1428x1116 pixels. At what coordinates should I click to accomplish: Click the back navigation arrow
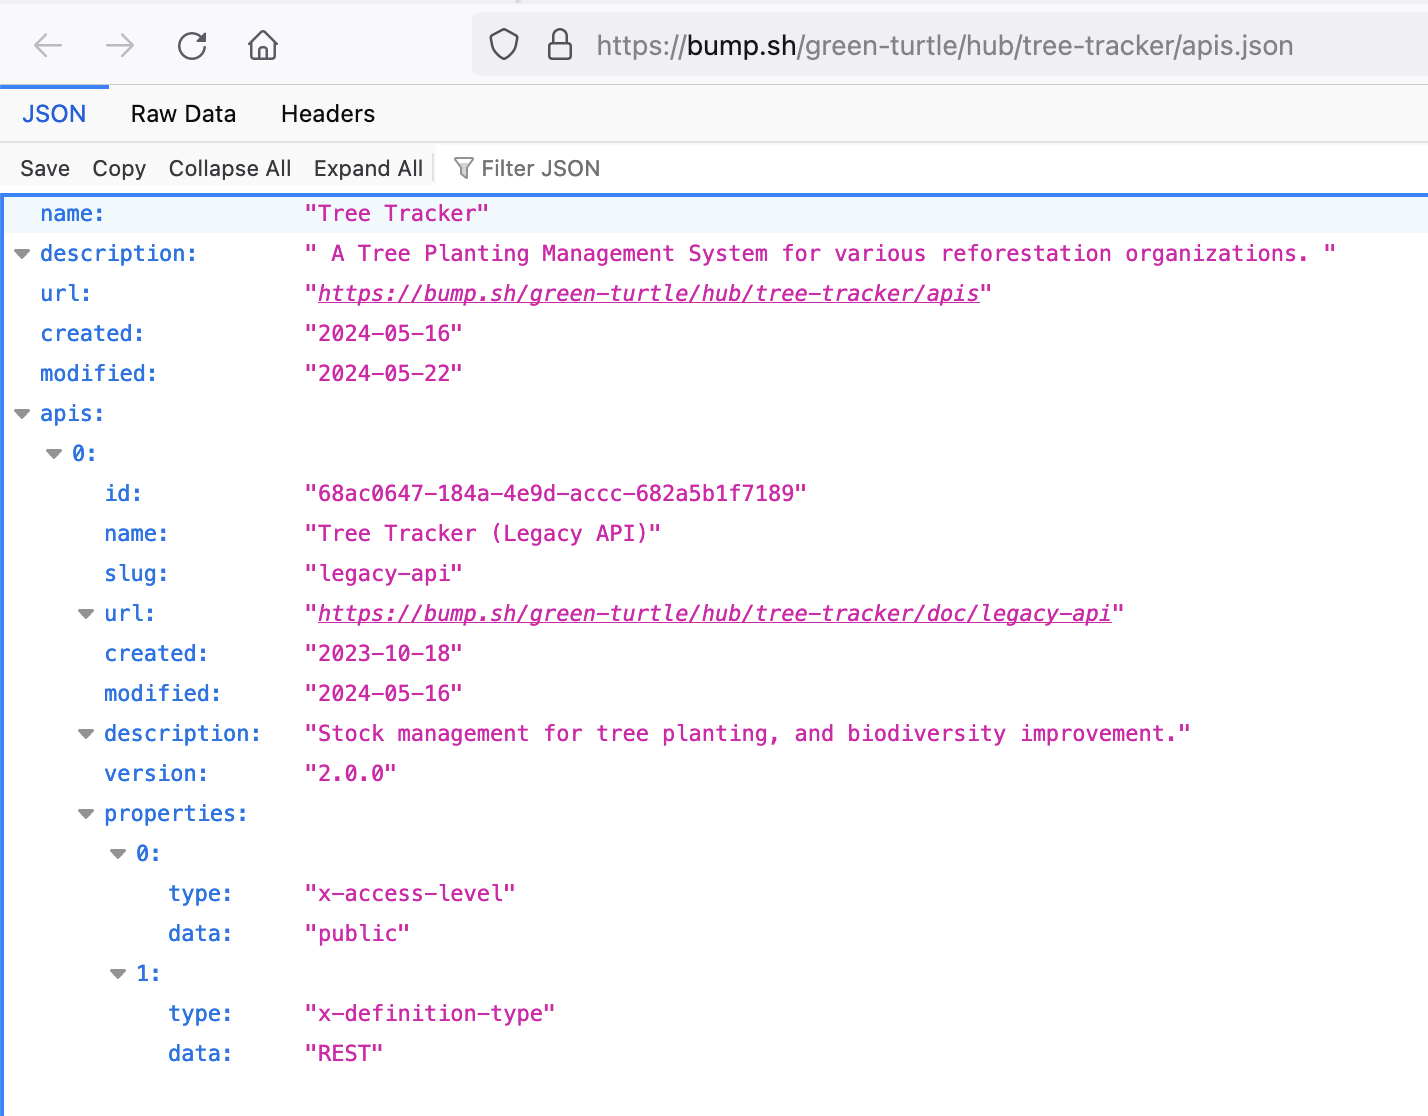point(47,45)
